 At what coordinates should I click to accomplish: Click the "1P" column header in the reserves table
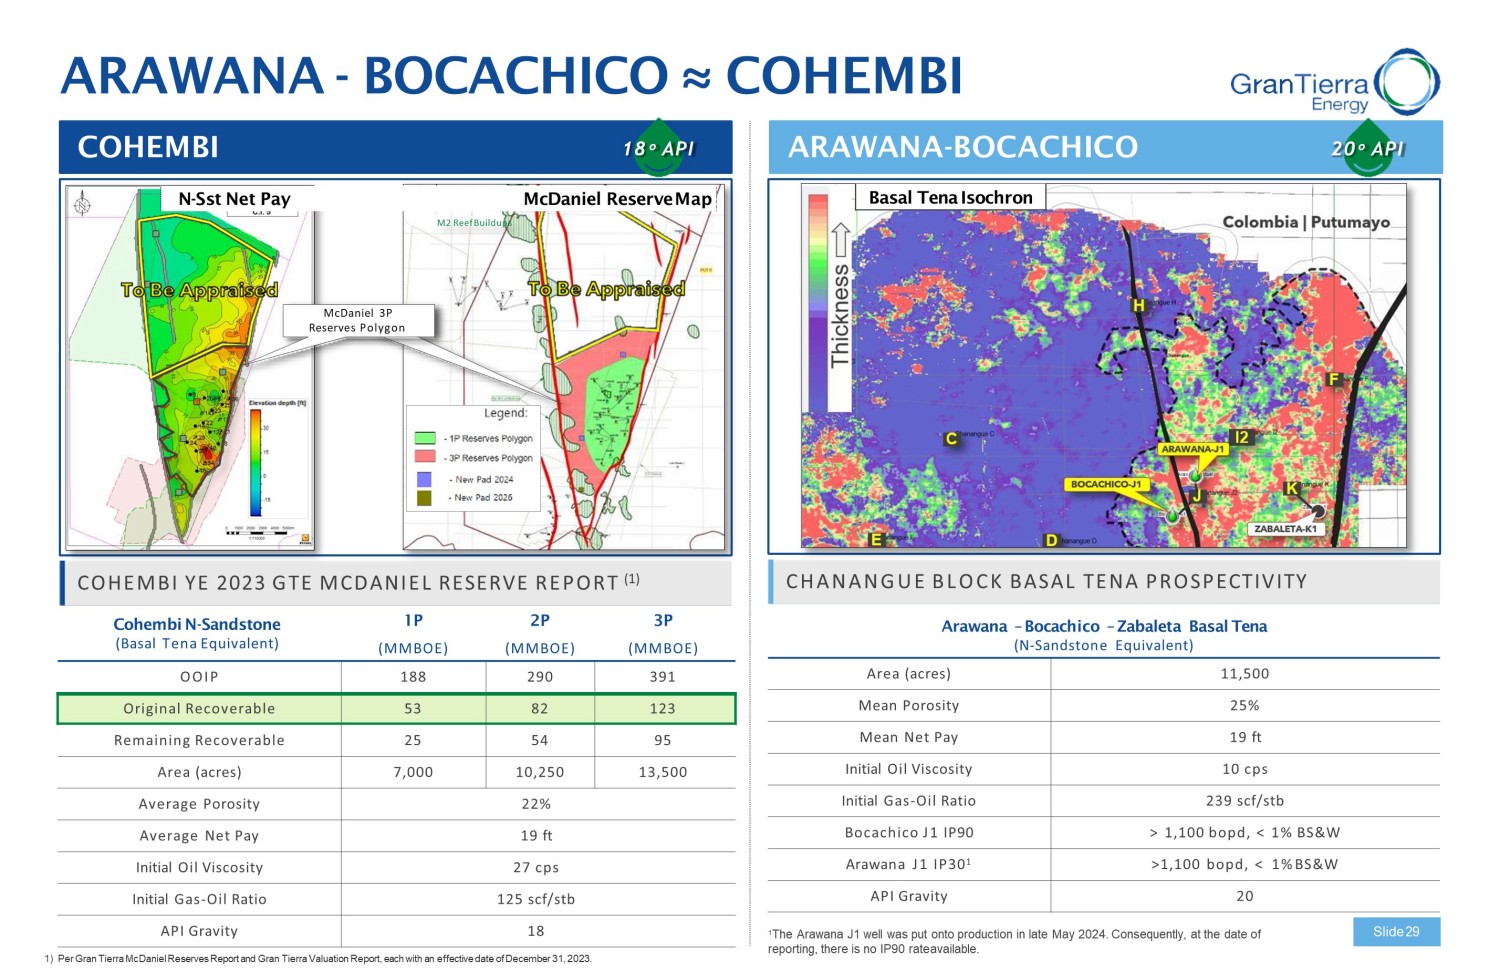[413, 620]
